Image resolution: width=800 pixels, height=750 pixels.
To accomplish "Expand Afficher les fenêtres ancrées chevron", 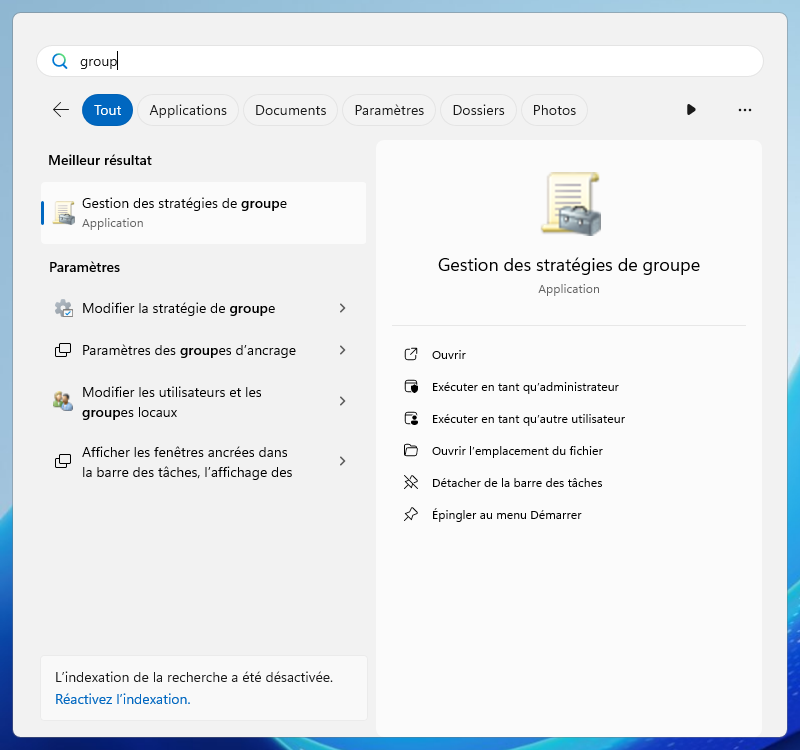I will 342,461.
